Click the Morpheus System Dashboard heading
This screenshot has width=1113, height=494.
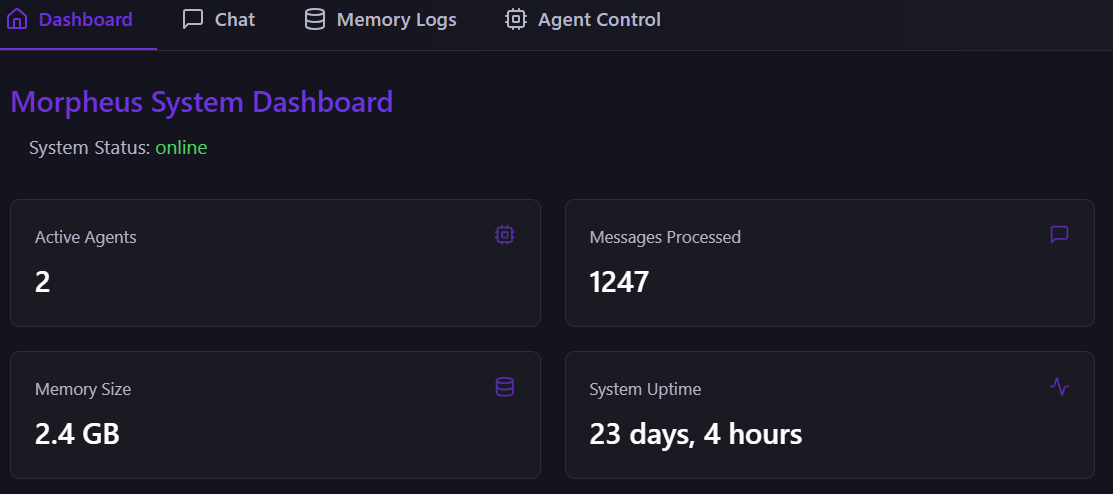[x=202, y=102]
